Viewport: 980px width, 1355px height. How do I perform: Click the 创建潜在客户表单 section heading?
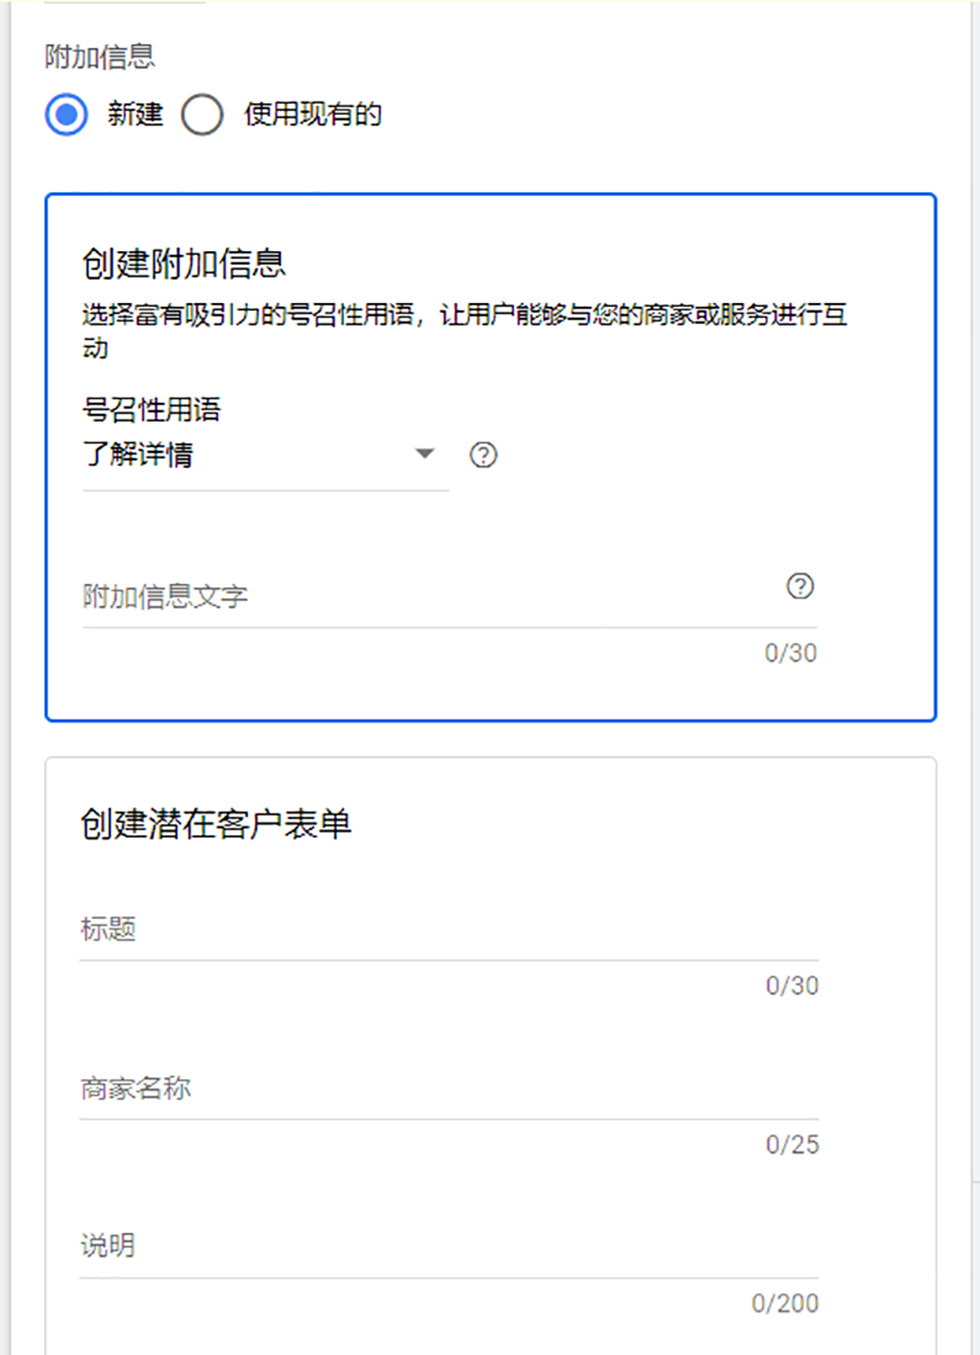(216, 824)
